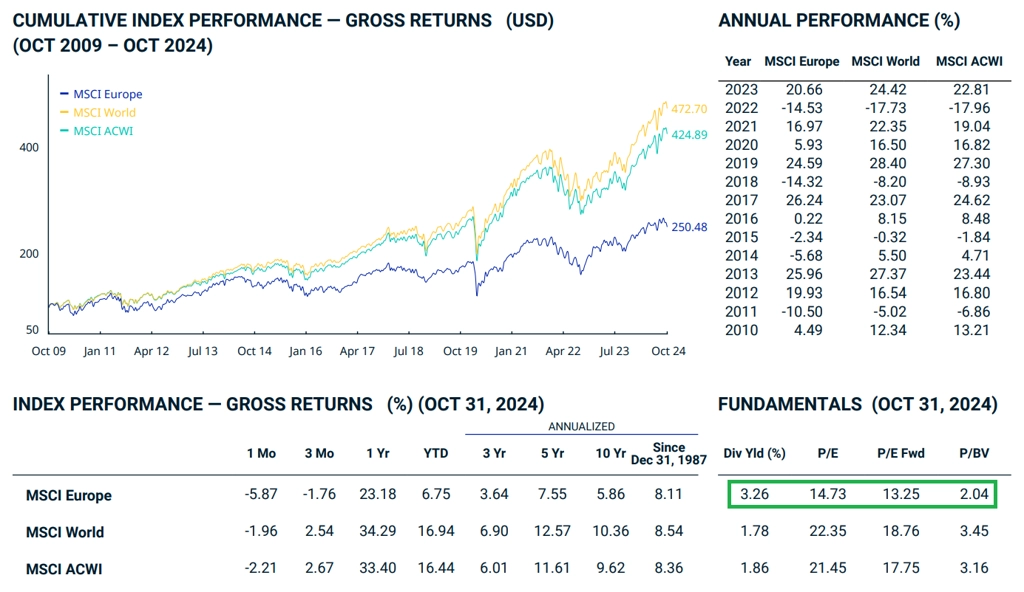
Task: Click the 2010 MSCI ACWI value 13.21
Action: click(x=972, y=330)
